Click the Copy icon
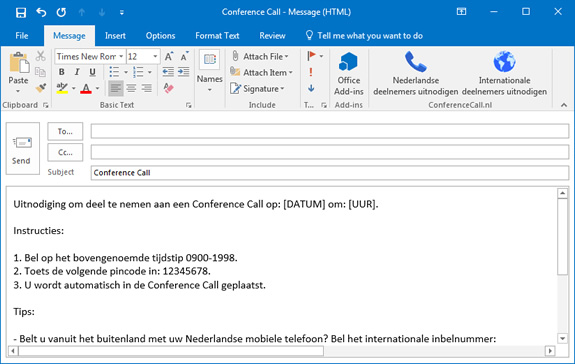The height and width of the screenshot is (364, 575). point(40,72)
